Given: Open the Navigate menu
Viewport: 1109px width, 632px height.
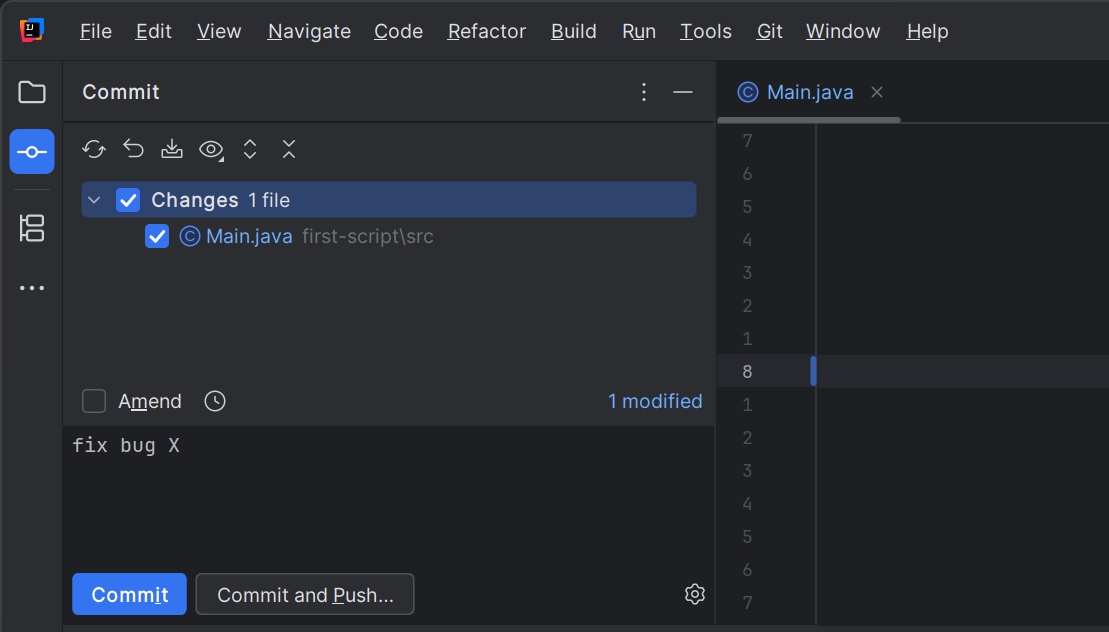Looking at the screenshot, I should coord(309,31).
